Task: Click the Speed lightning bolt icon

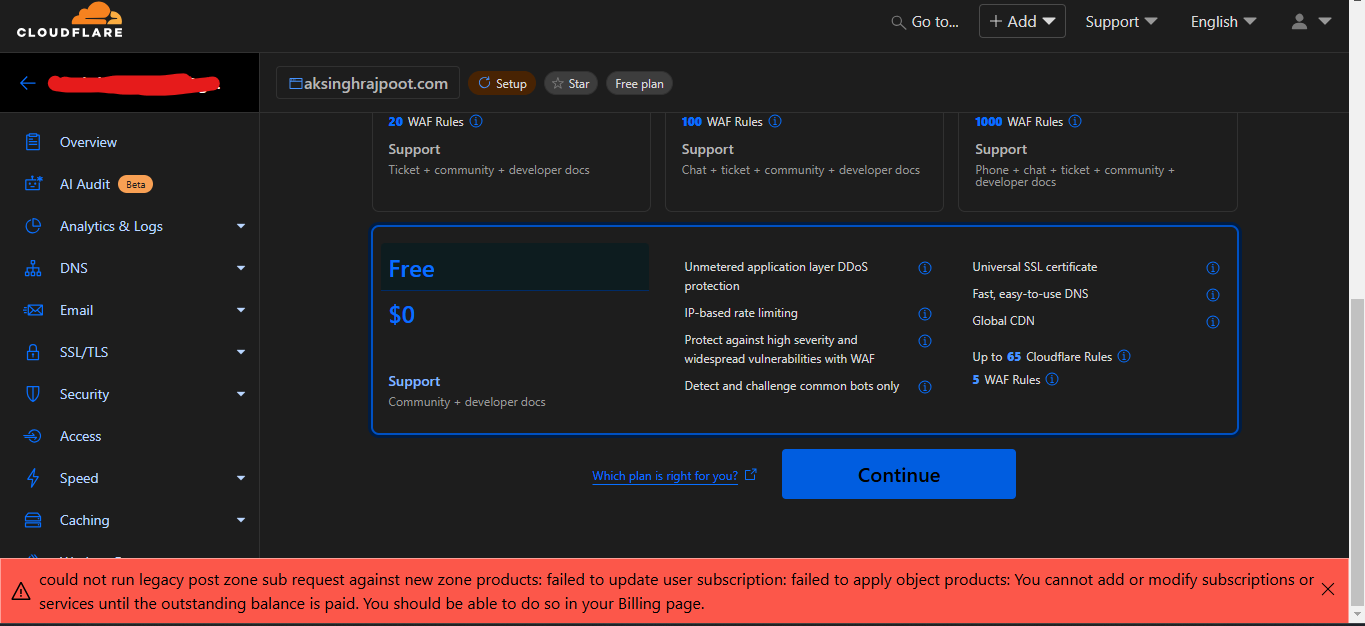Action: pyautogui.click(x=34, y=478)
